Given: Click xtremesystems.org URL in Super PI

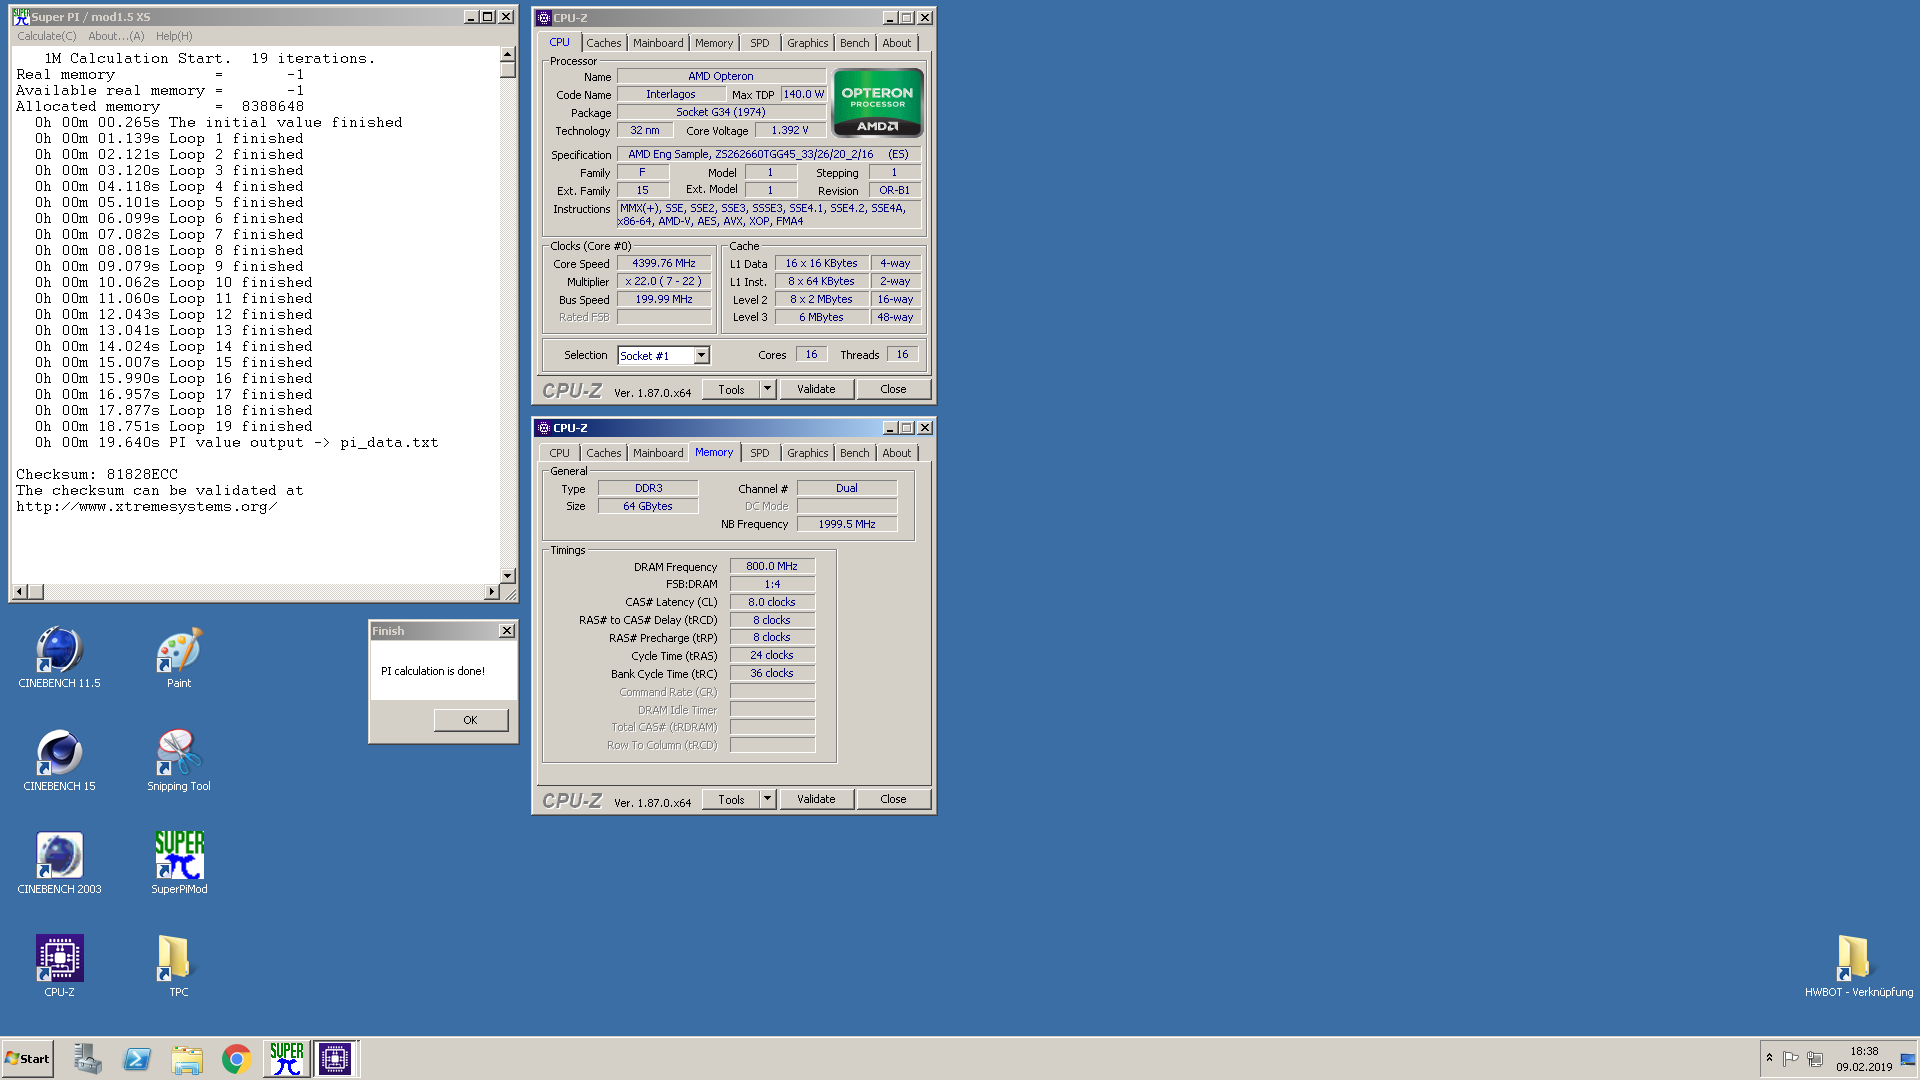Looking at the screenshot, I should (146, 507).
